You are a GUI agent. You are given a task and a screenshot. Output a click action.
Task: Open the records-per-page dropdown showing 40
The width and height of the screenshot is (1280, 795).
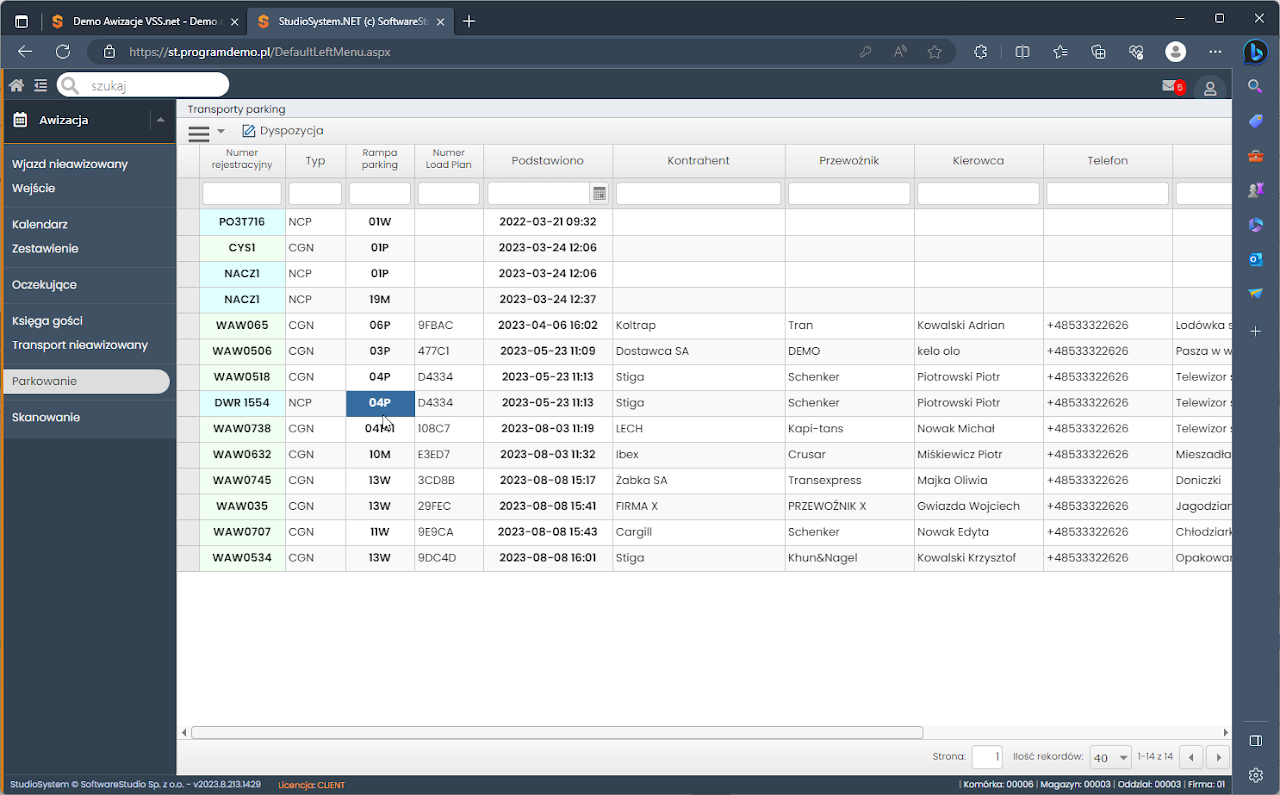coord(1110,757)
